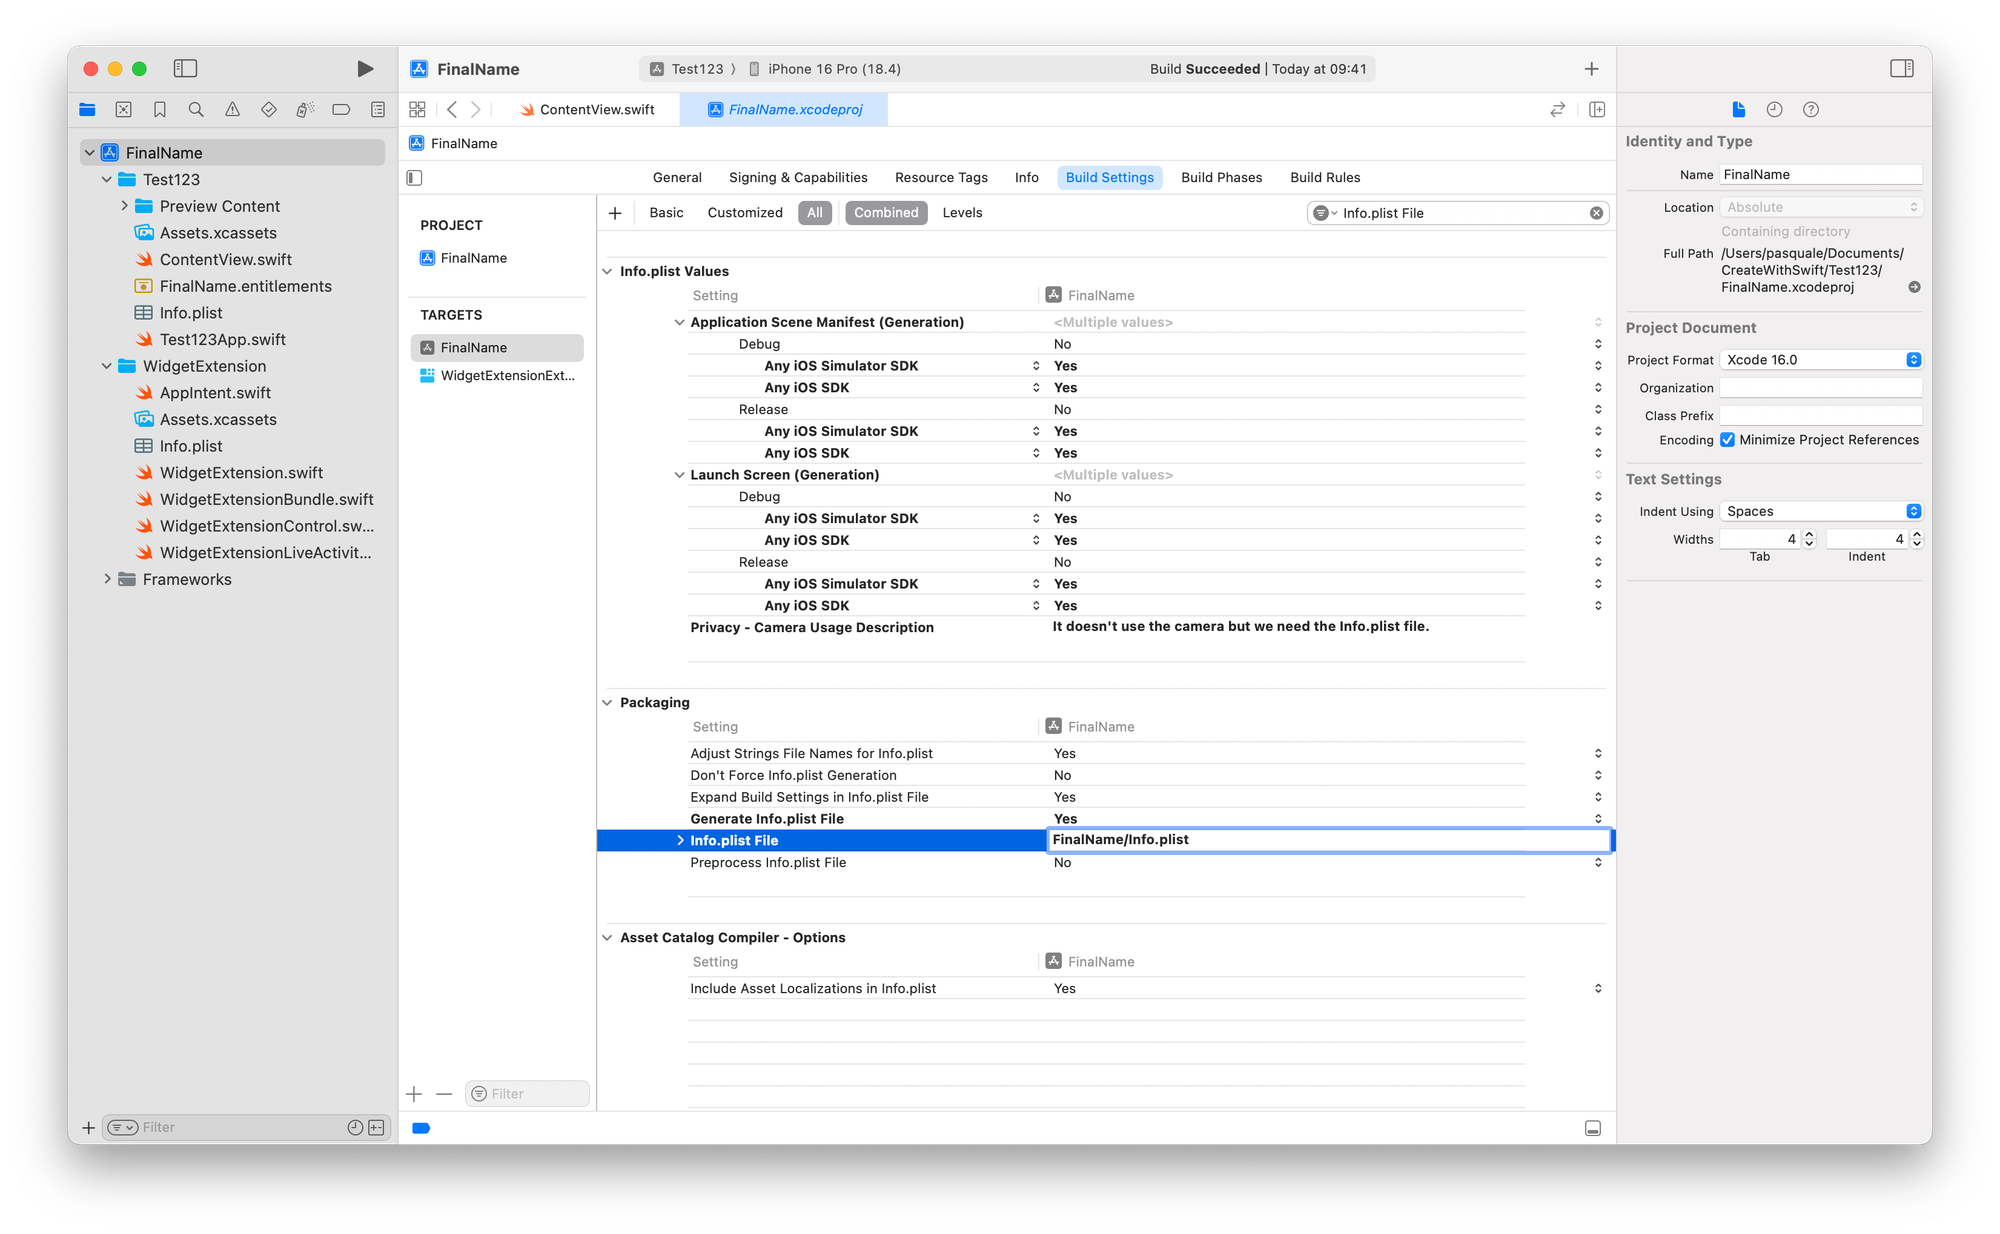Viewport: 2000px width, 1234px height.
Task: Add an editor pane on right
Action: (x=1597, y=110)
